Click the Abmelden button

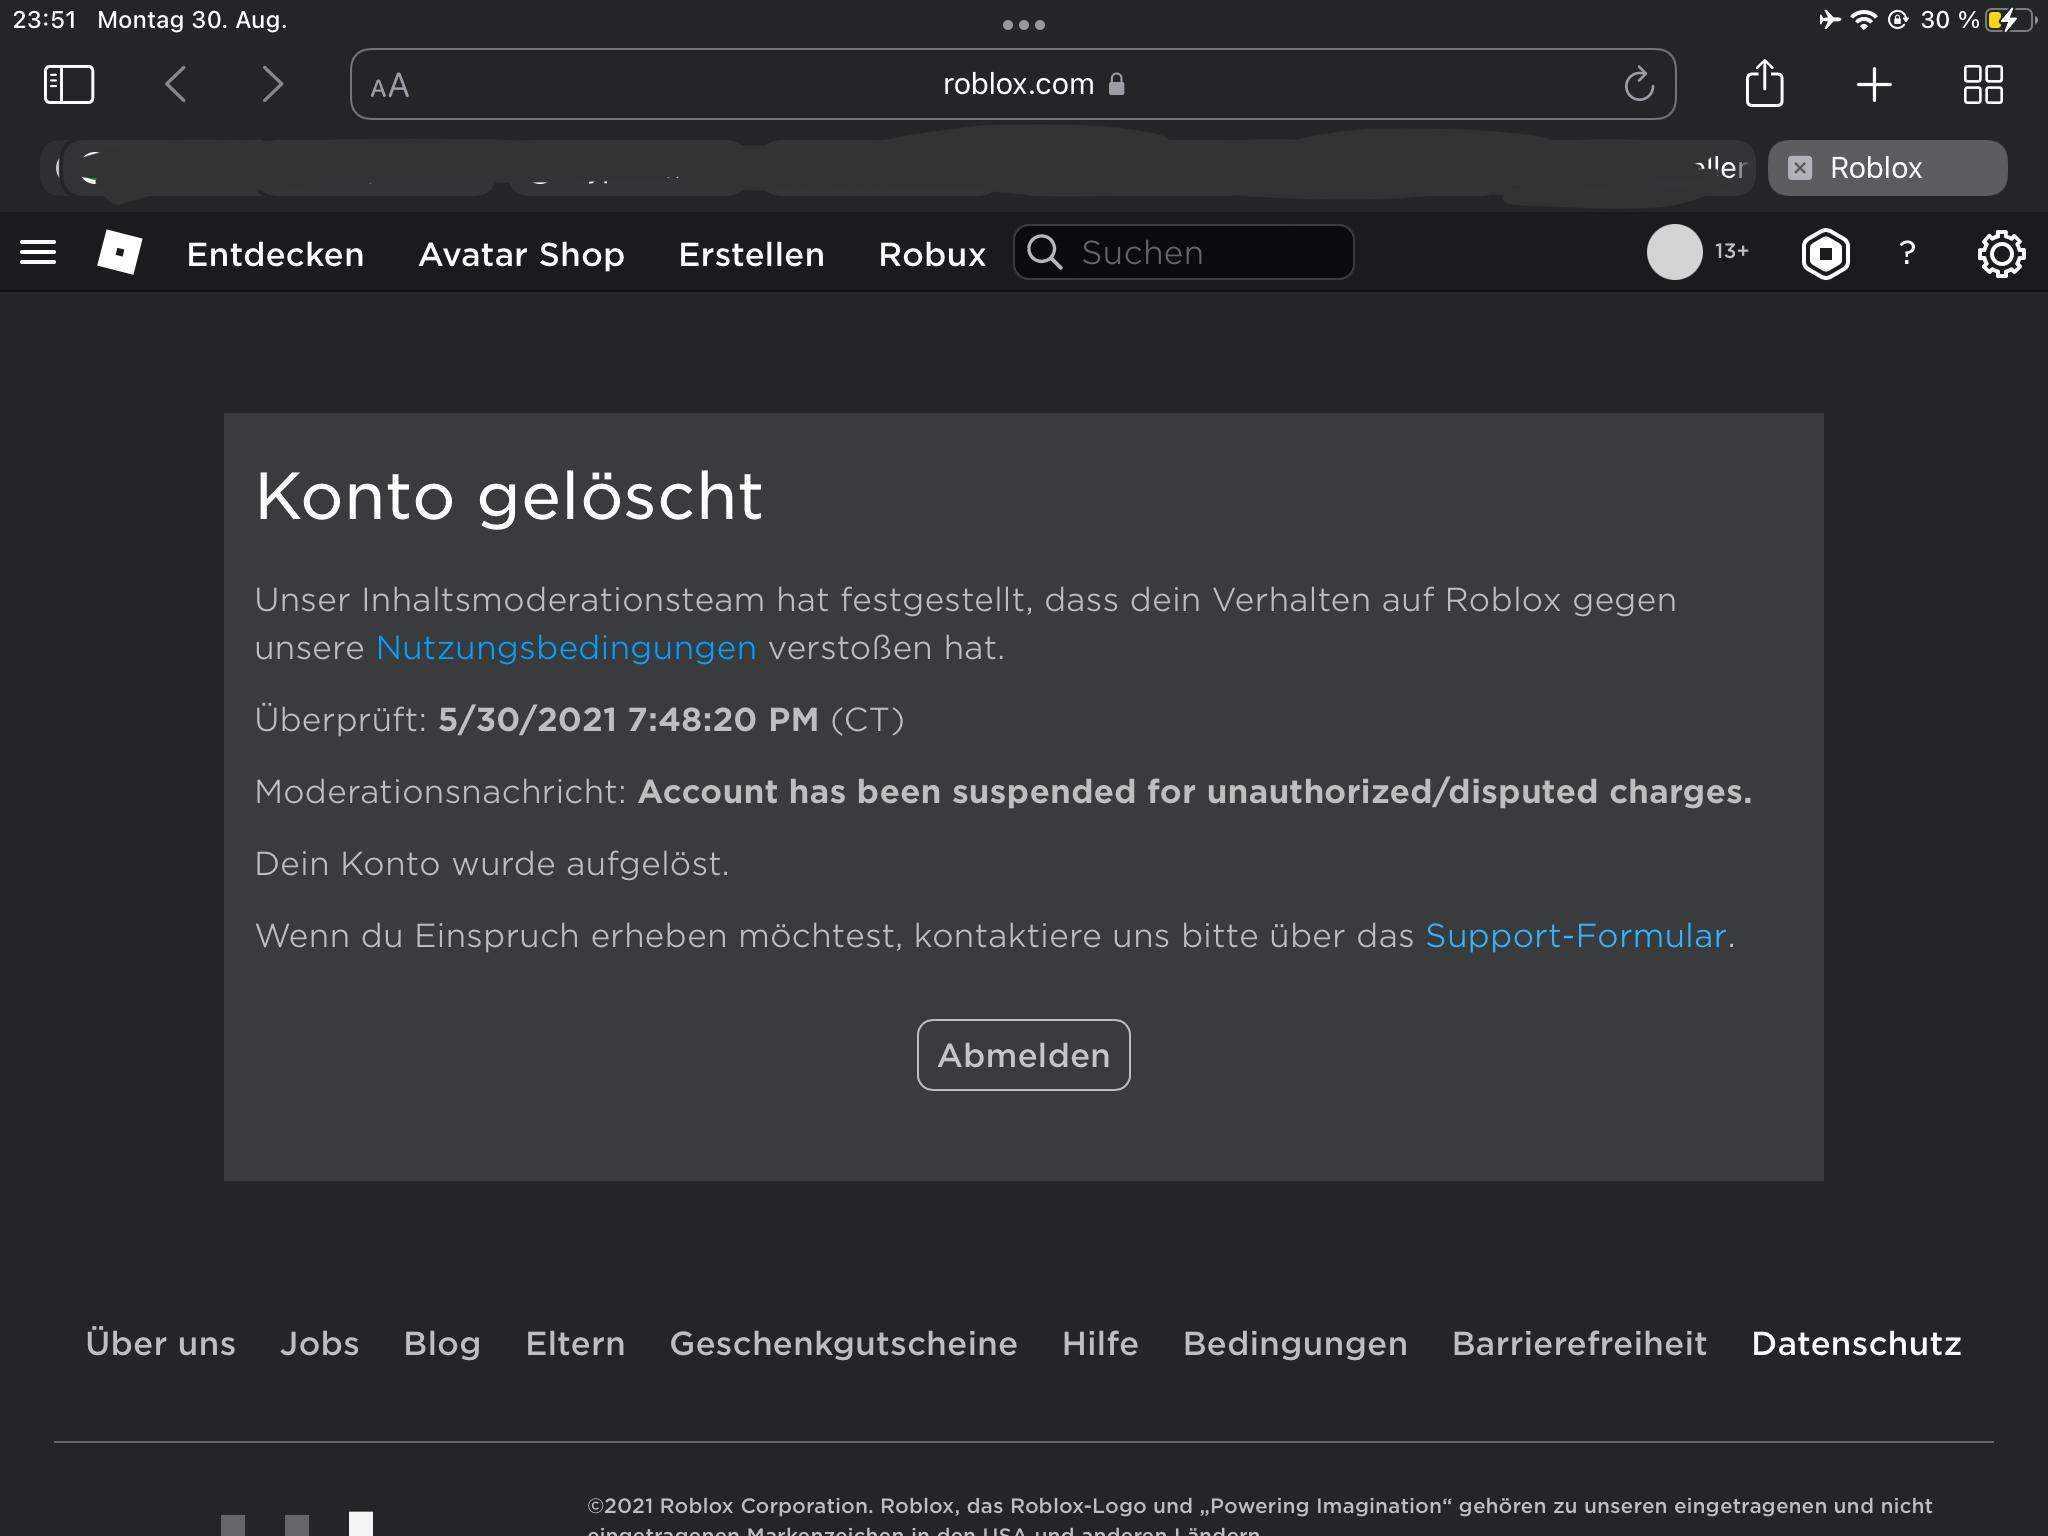(1023, 1055)
